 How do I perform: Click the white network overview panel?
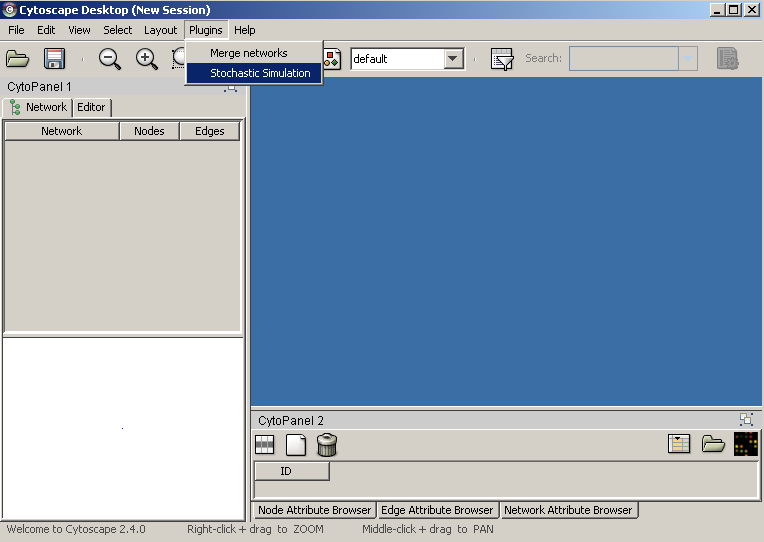[123, 428]
